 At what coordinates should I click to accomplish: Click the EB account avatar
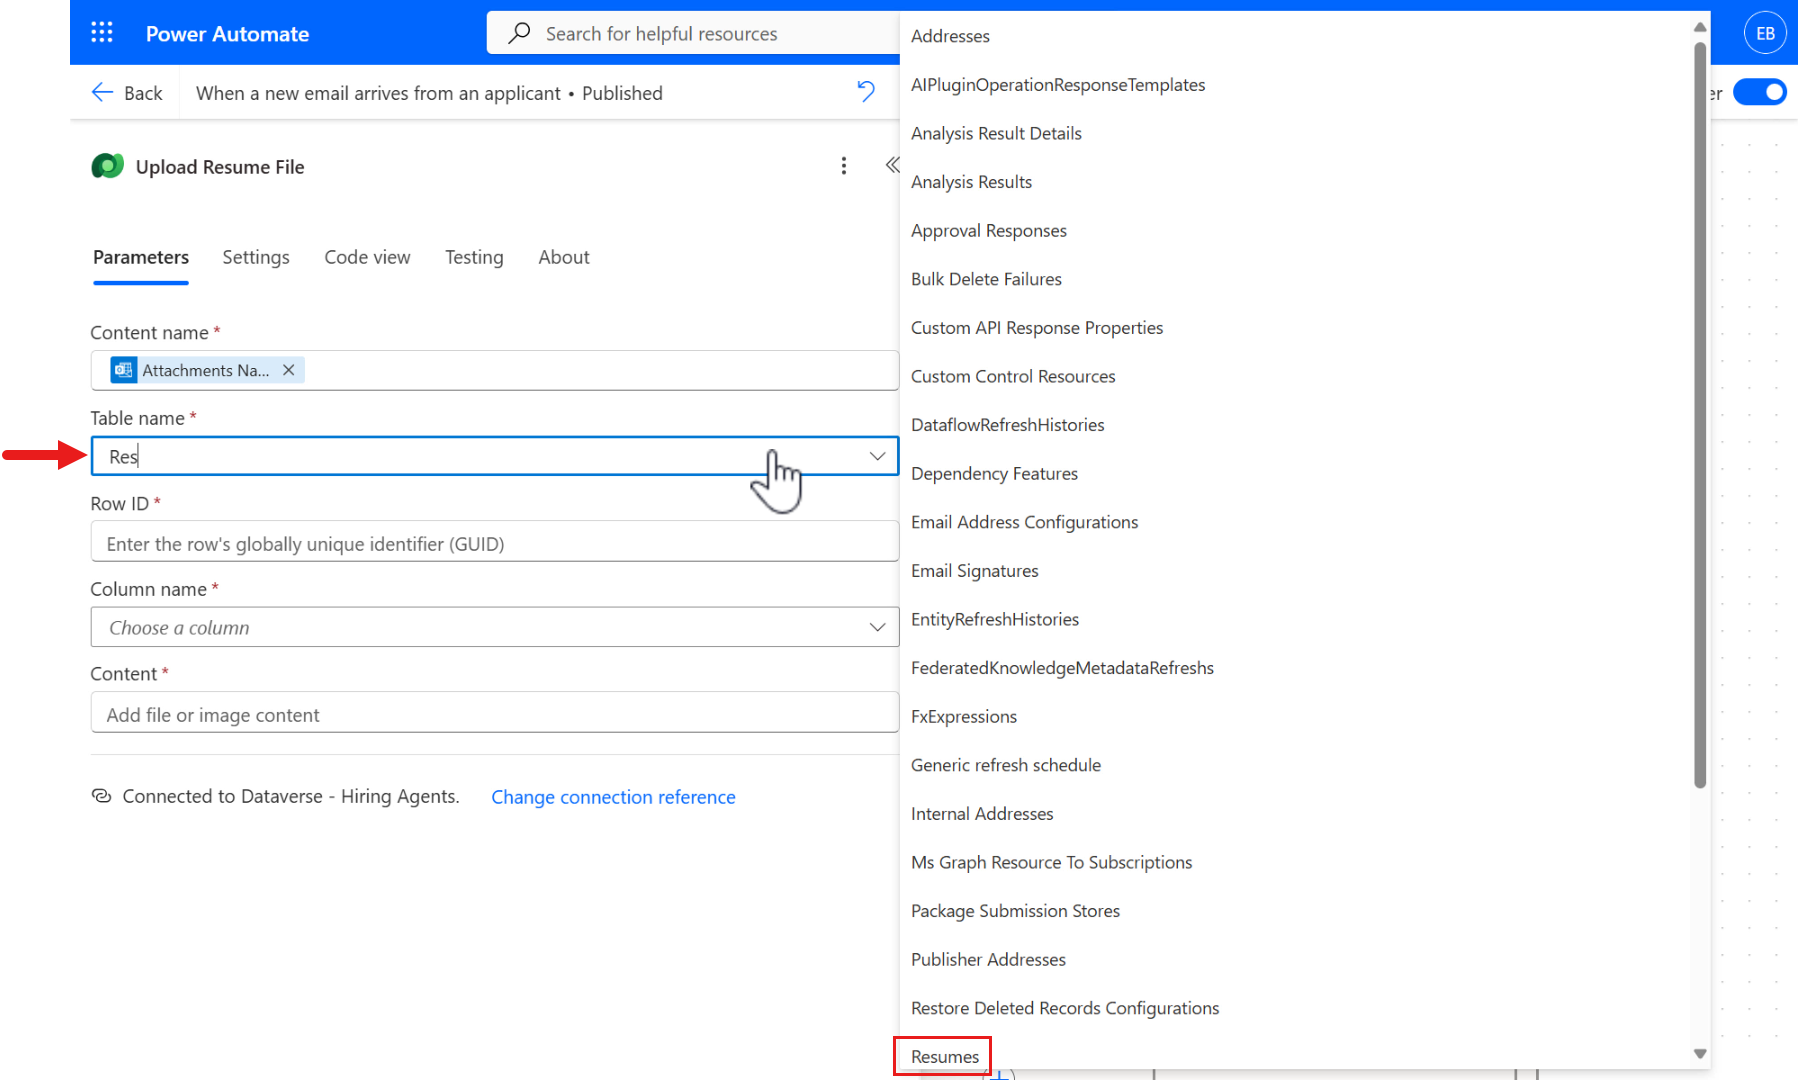pyautogui.click(x=1765, y=32)
